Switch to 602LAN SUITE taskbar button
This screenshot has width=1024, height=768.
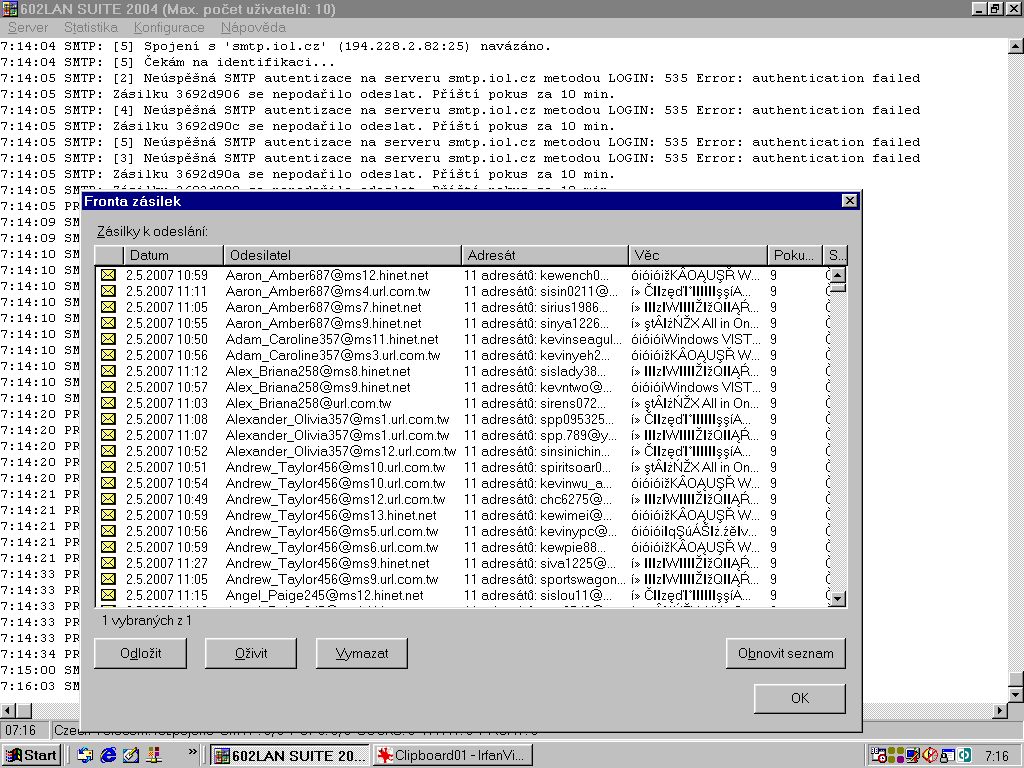[x=289, y=756]
